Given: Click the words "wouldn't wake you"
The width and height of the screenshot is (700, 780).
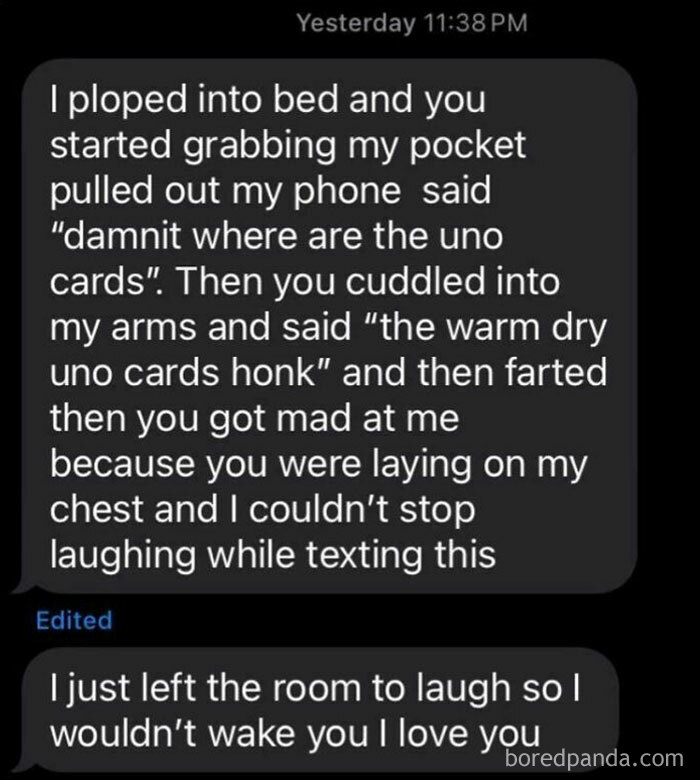Looking at the screenshot, I should (x=209, y=734).
